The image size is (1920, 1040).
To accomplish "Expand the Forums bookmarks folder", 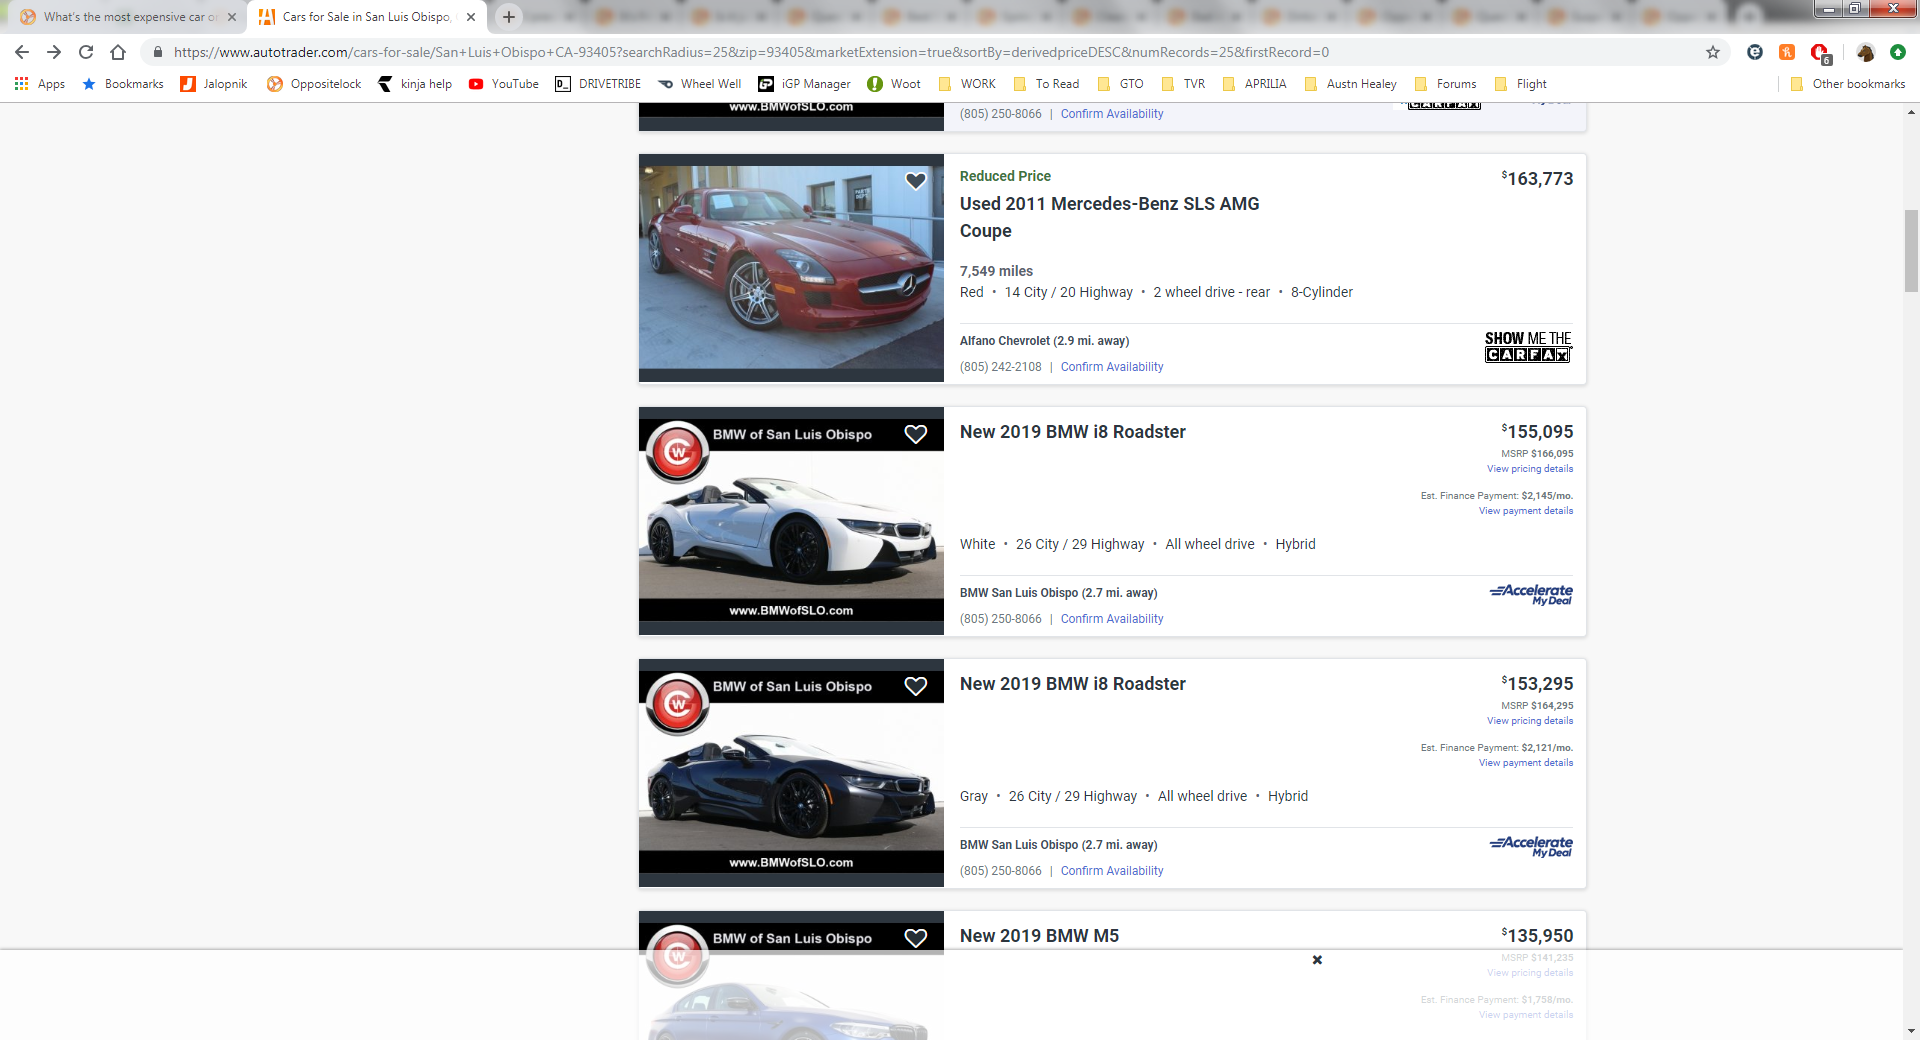I will pos(1445,84).
